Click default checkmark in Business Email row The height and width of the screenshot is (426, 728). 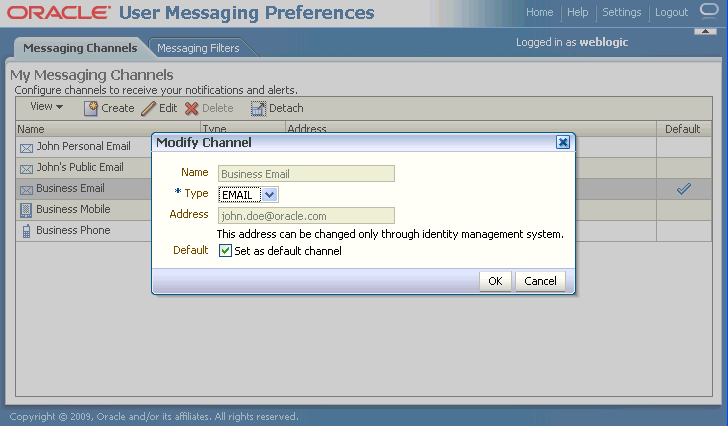pos(683,189)
